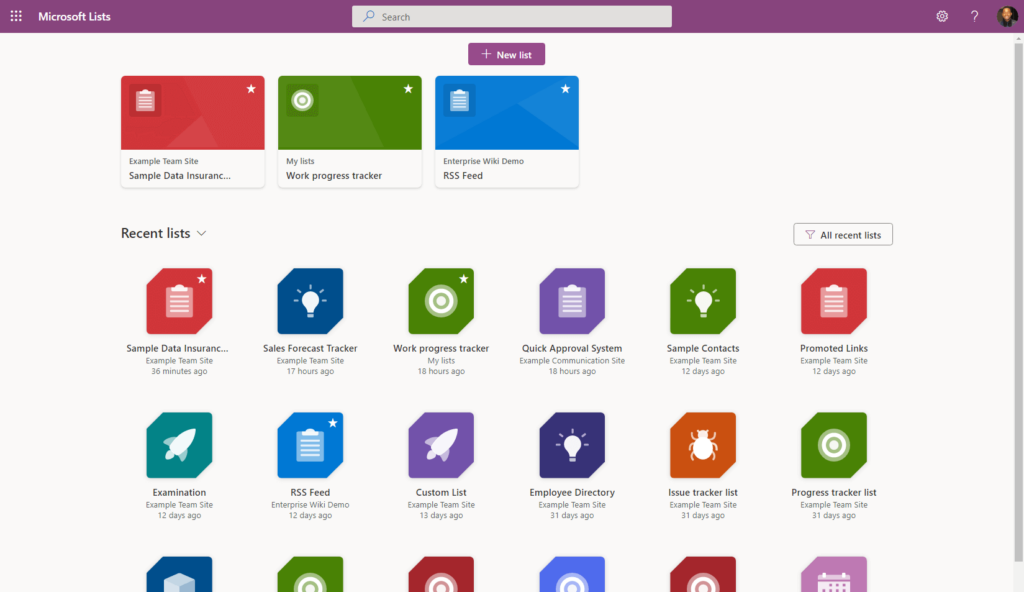Screen dimensions: 1024x592
Task: Click the Issue tracker list label
Action: 703,492
